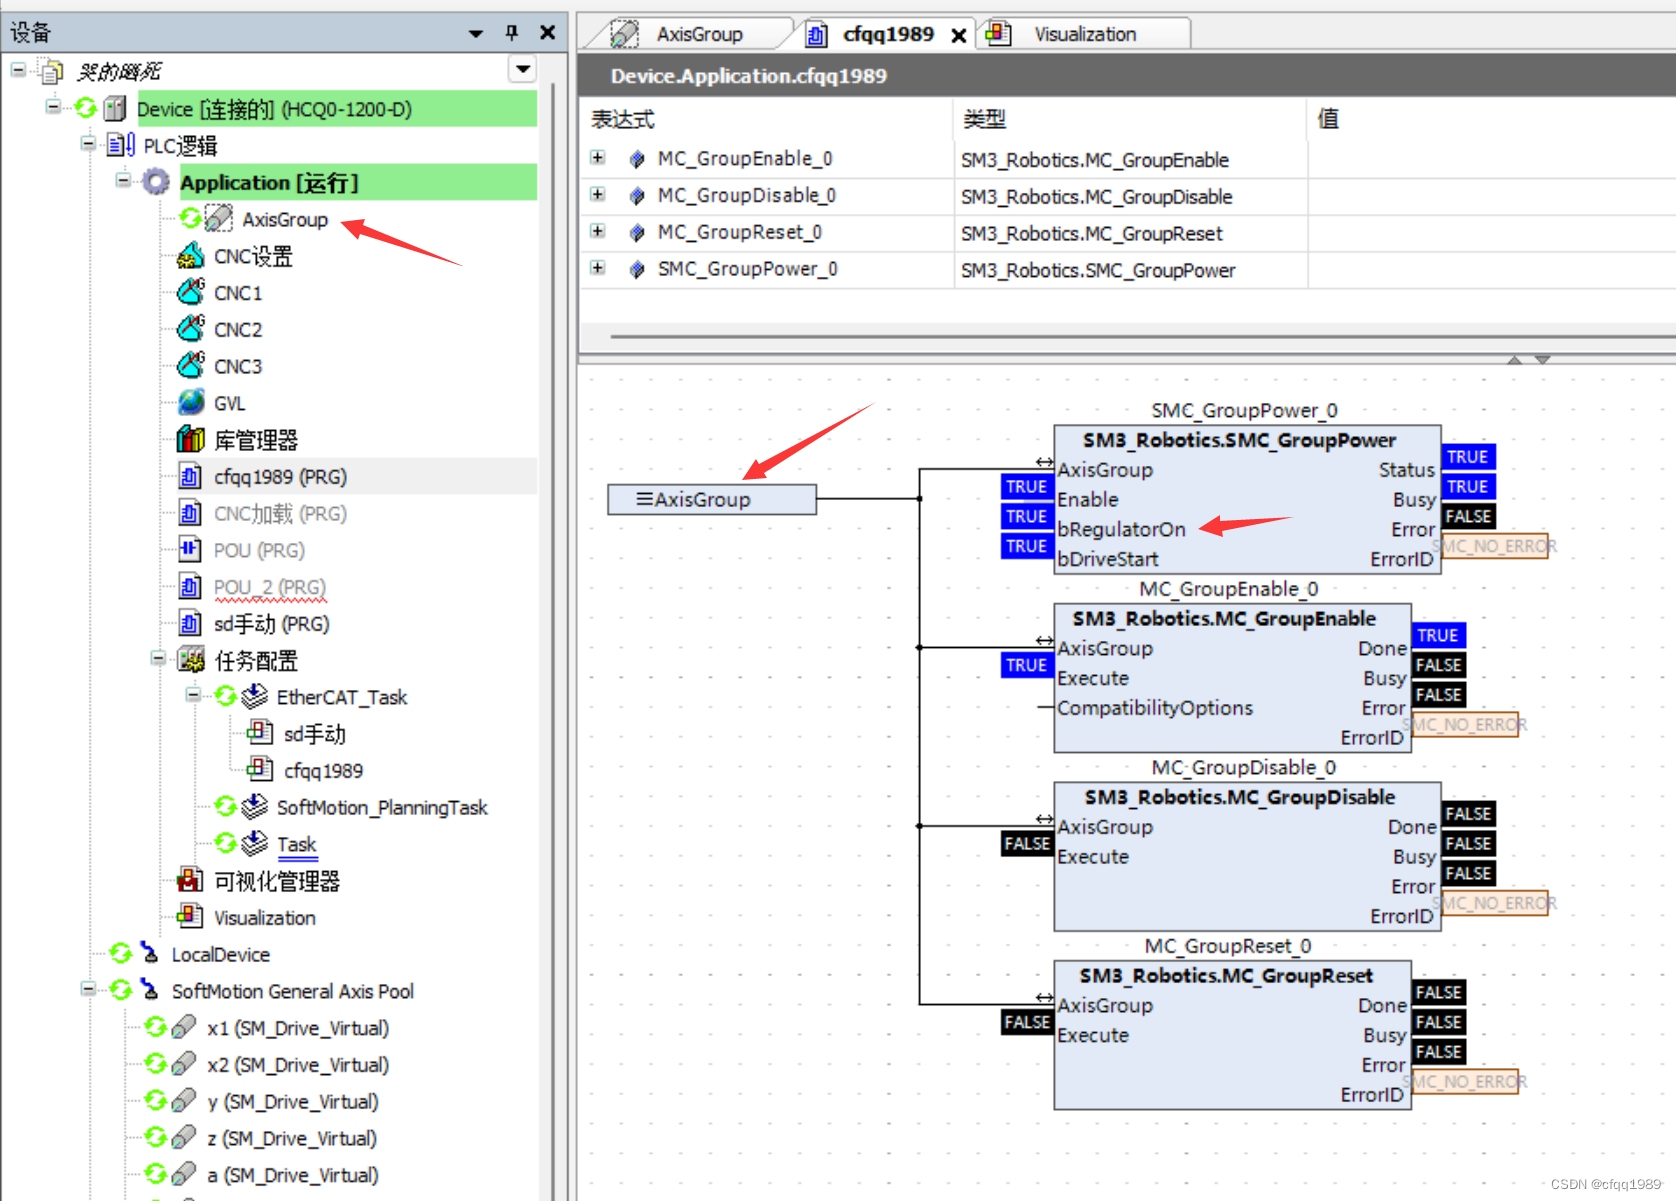
Task: Toggle the TRUE Enable input of SMC_GroupPower_0
Action: tap(1026, 487)
